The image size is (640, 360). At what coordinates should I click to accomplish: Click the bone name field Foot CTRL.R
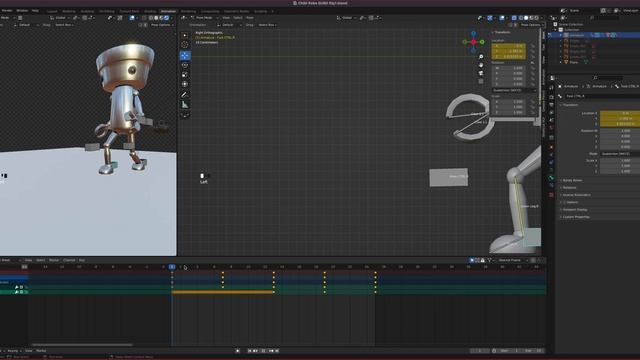coord(602,96)
